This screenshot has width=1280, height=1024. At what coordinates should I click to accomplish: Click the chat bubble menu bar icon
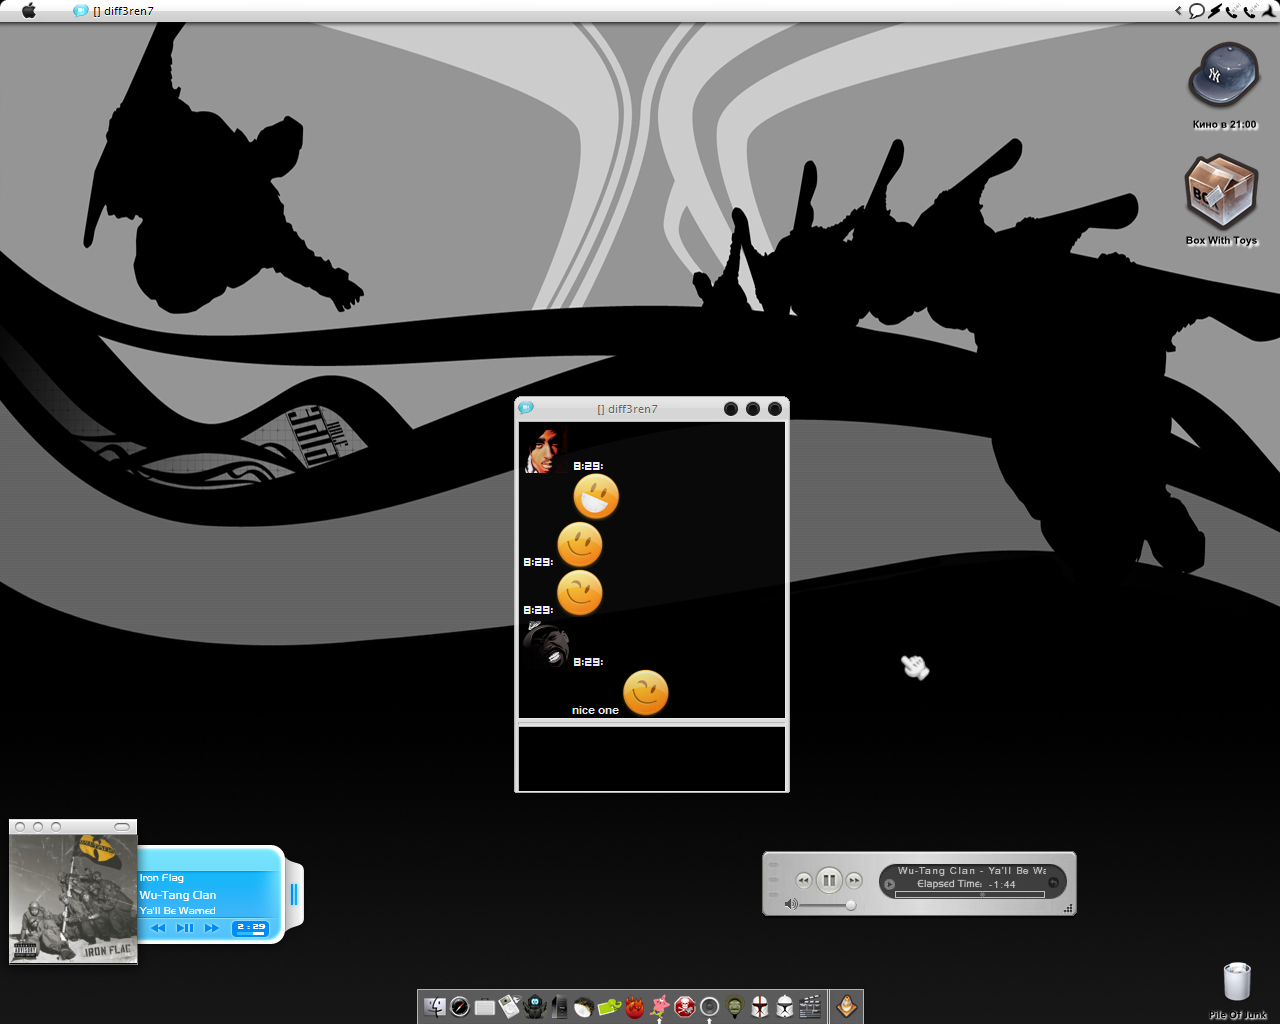pyautogui.click(x=1196, y=11)
